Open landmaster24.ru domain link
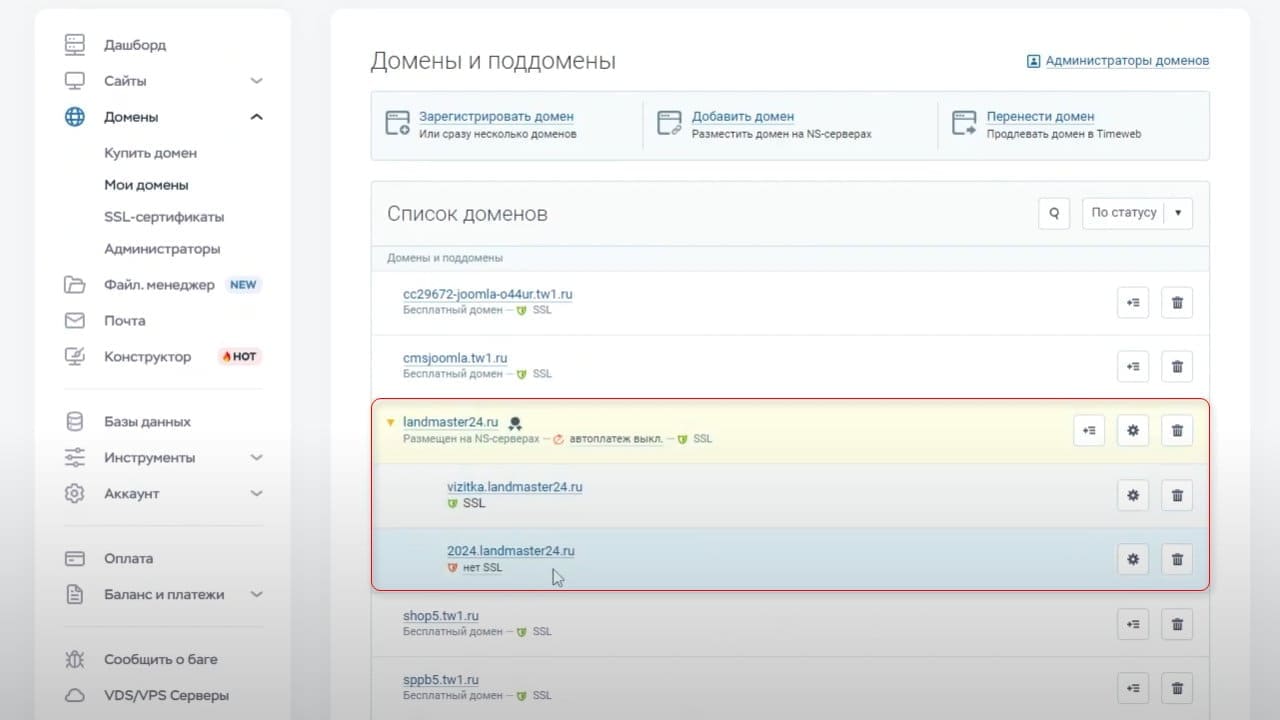 point(450,423)
